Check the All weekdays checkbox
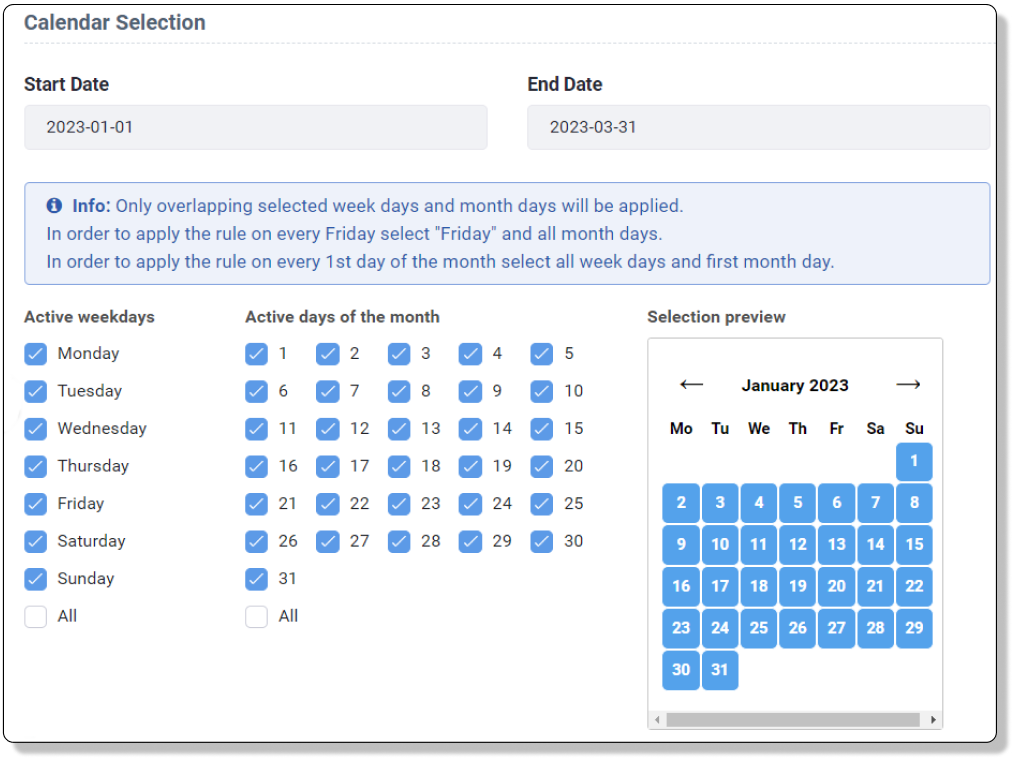 pos(36,616)
